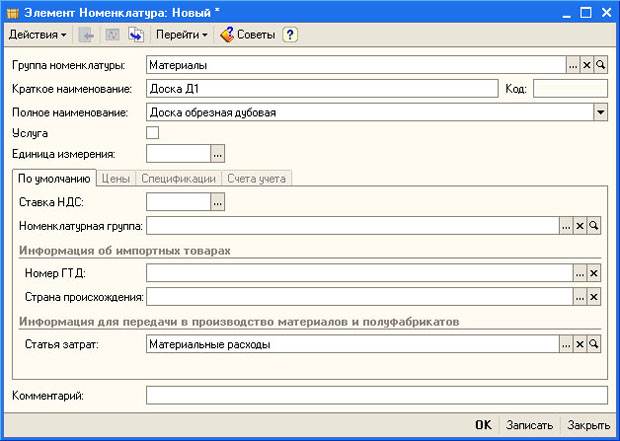Clear the Группа номенклатуры field with X
Screen dimensions: 620x441
(587, 65)
